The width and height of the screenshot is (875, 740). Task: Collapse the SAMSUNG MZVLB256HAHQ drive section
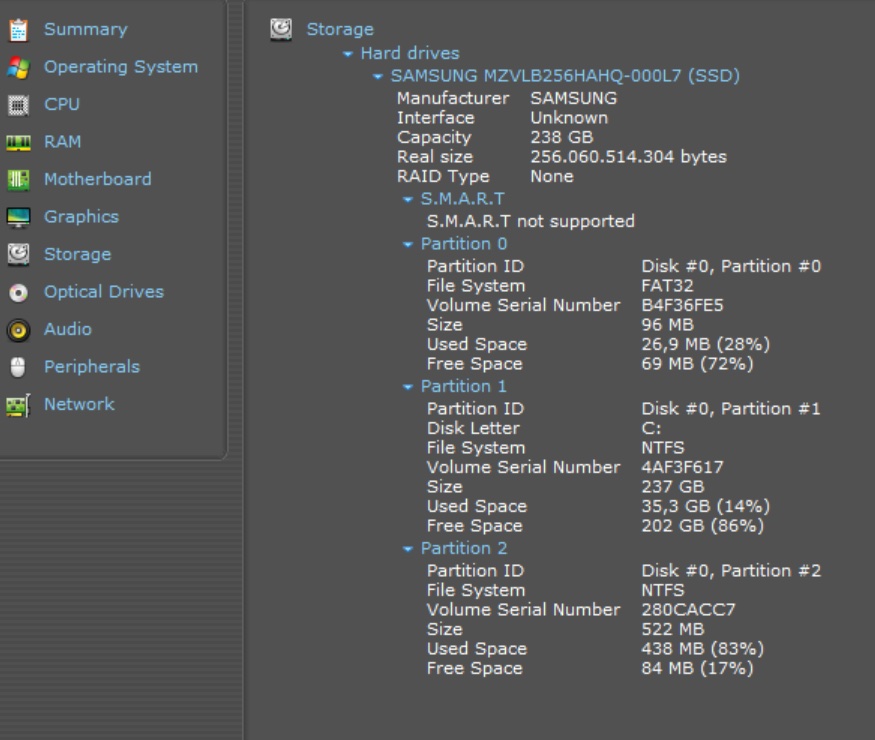[x=377, y=76]
